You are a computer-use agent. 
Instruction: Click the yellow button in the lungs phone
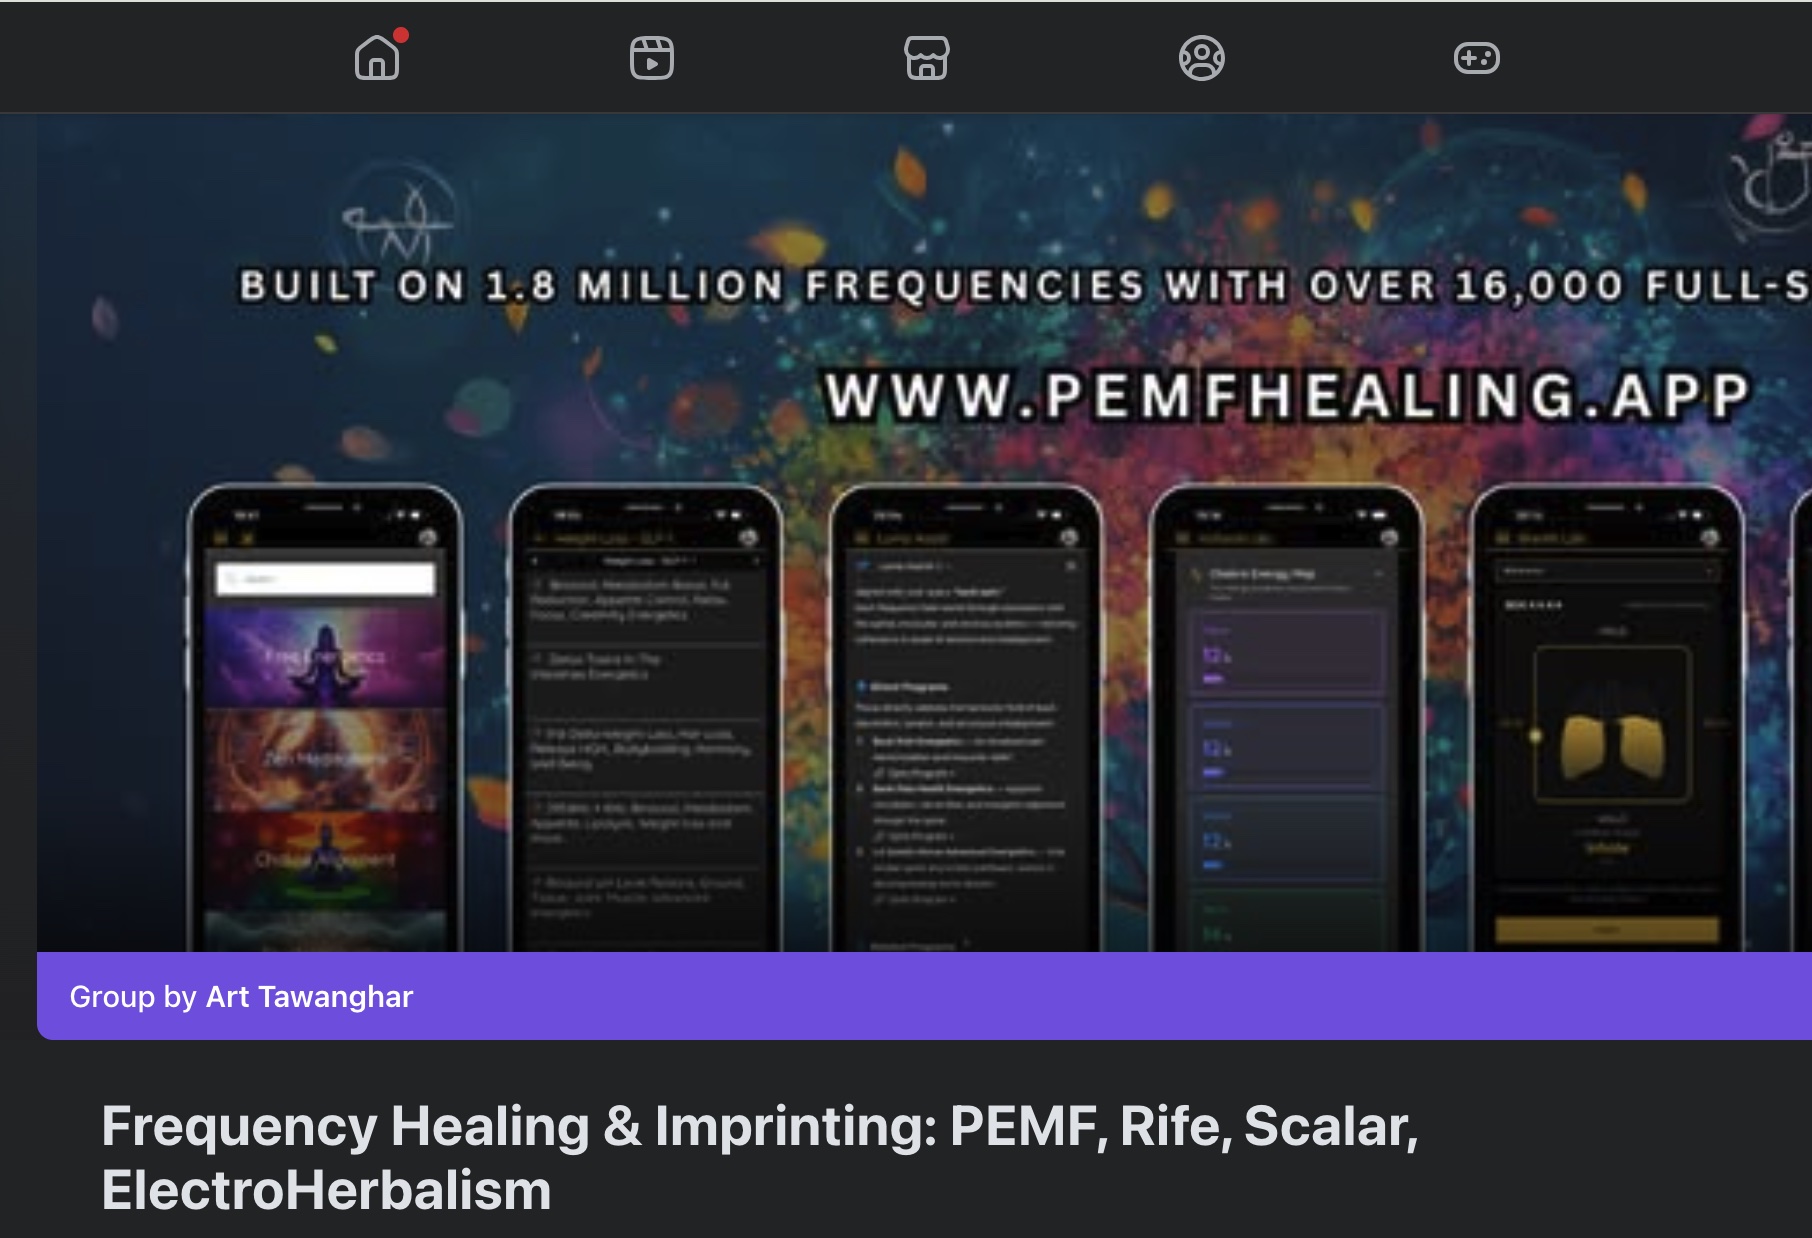pos(1607,930)
